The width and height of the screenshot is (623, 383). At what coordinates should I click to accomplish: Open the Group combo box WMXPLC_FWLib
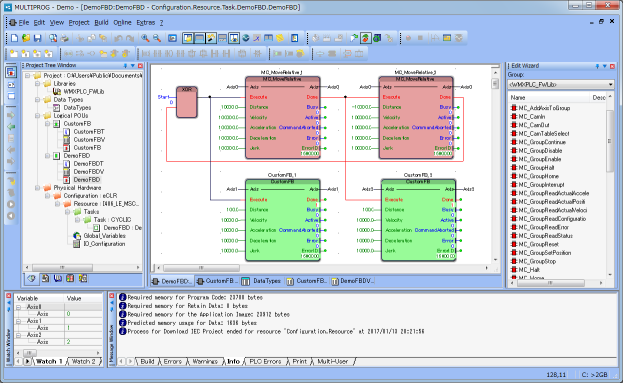pyautogui.click(x=561, y=85)
